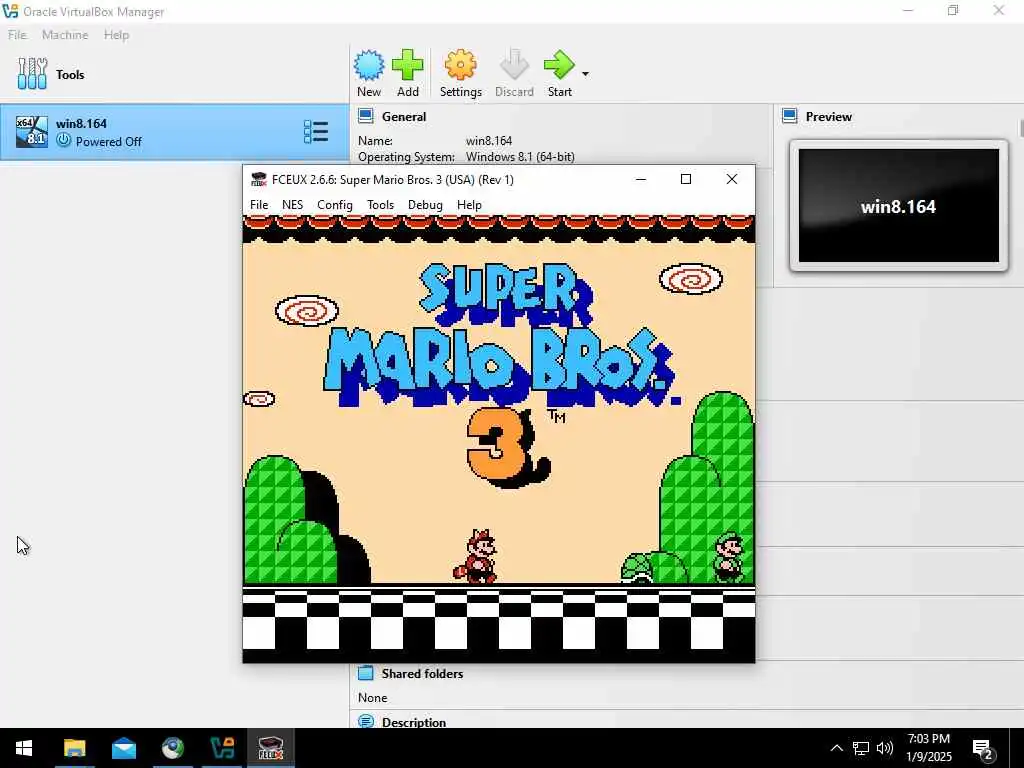Expand the Start button dropdown arrow
The height and width of the screenshot is (768, 1024).
[585, 74]
